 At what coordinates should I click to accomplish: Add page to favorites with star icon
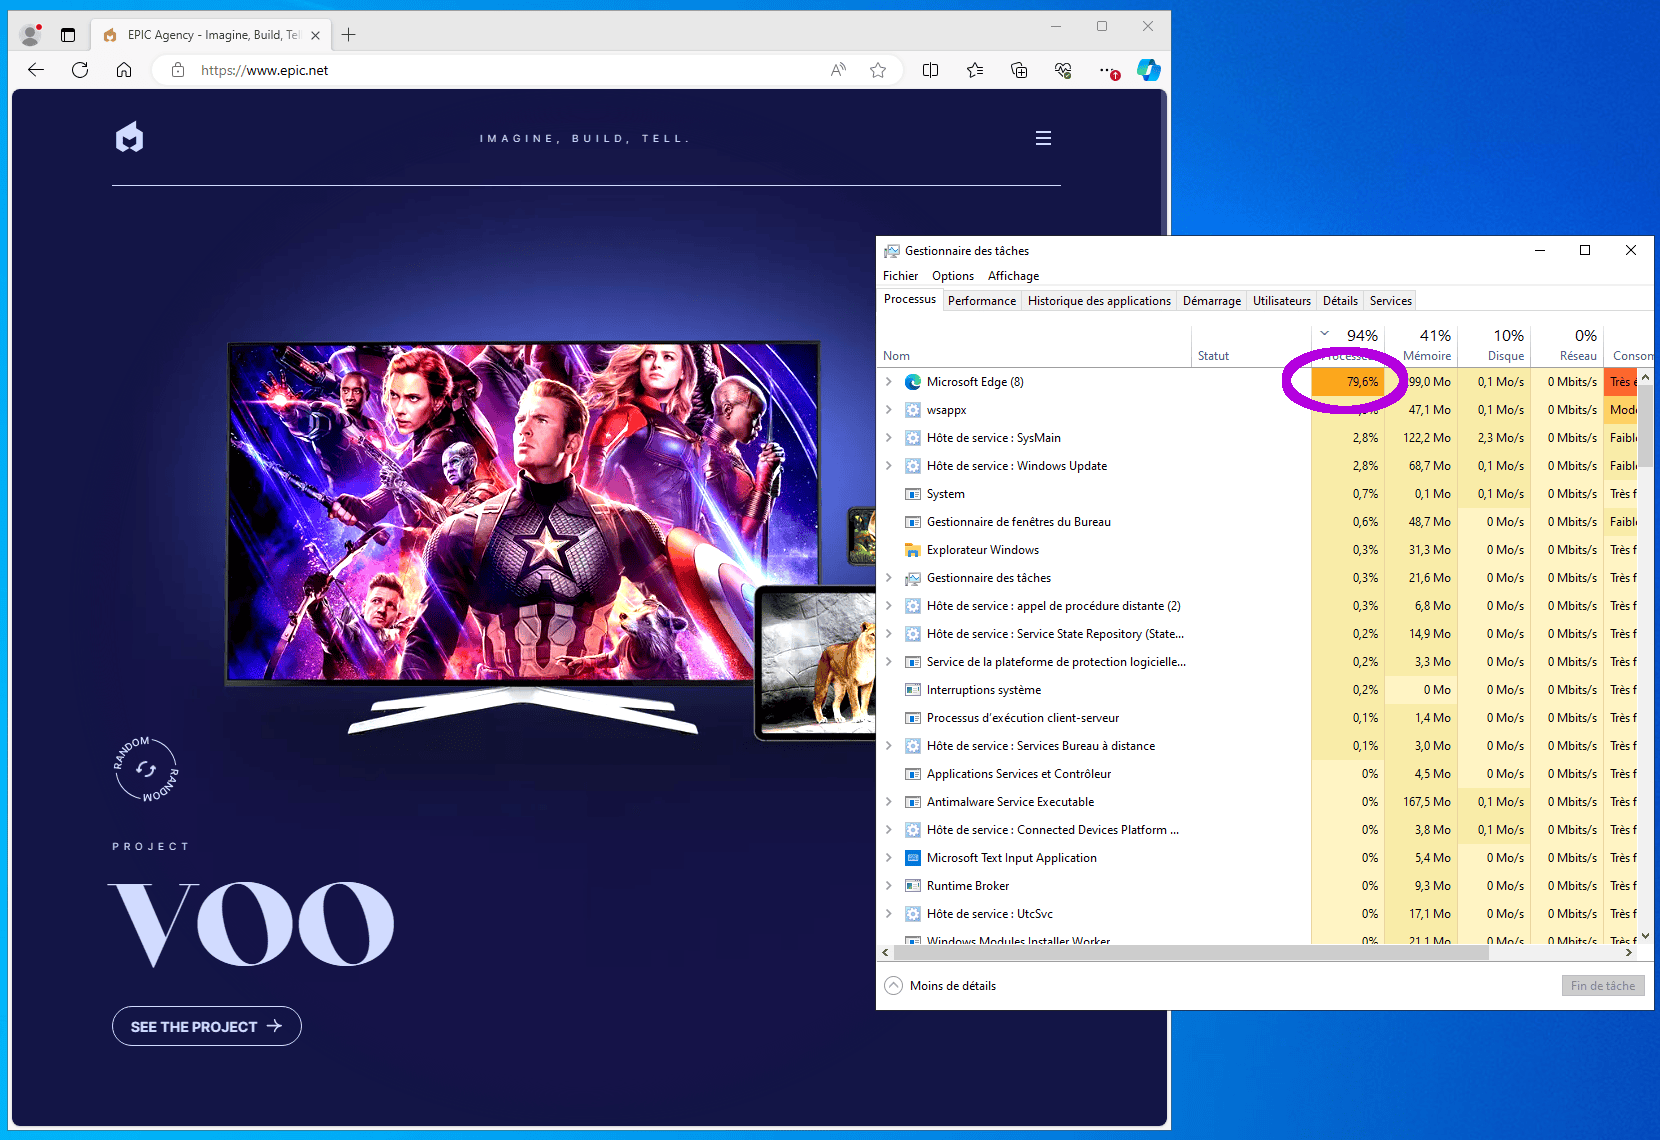coord(878,70)
